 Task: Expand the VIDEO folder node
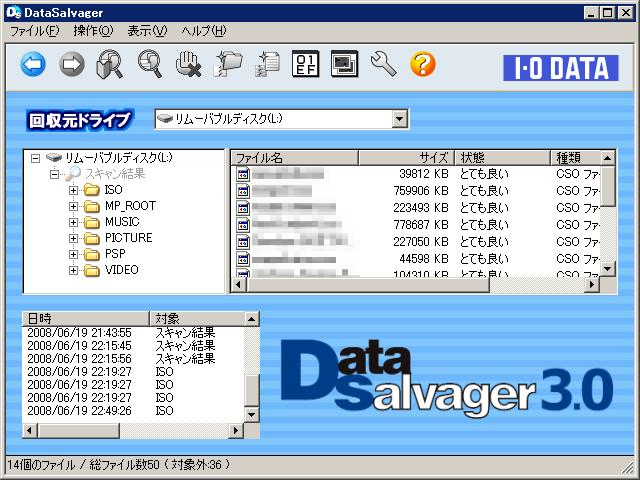click(73, 270)
